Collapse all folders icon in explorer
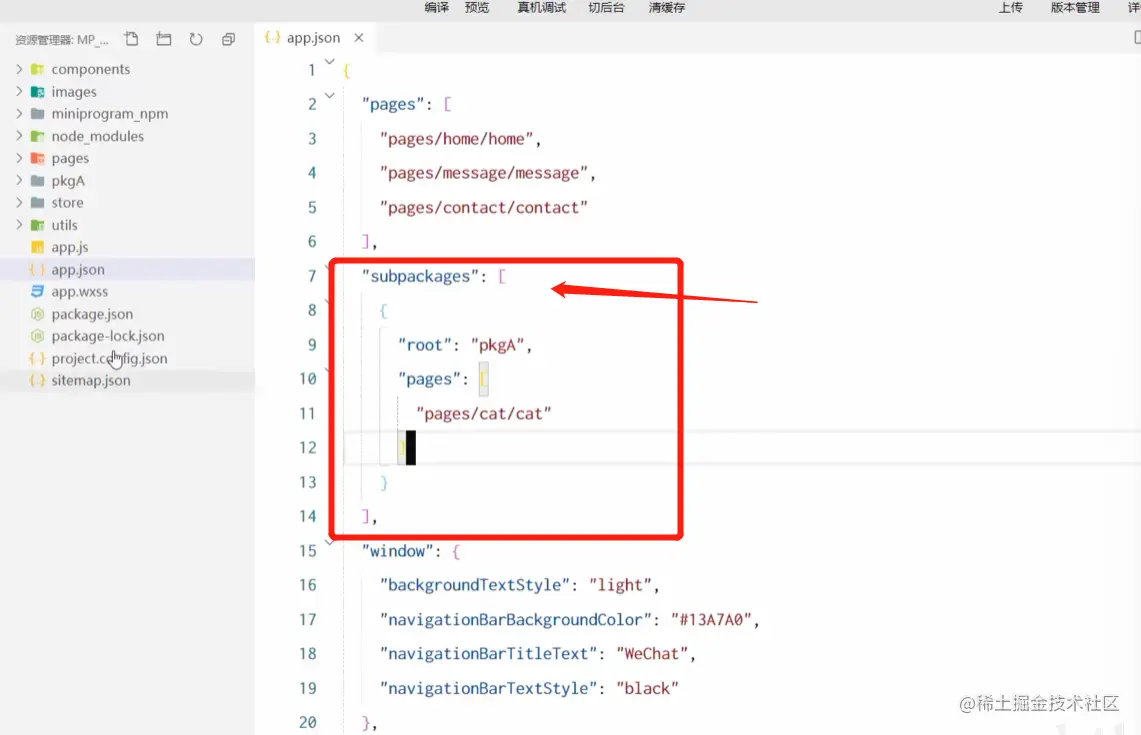 pos(228,39)
